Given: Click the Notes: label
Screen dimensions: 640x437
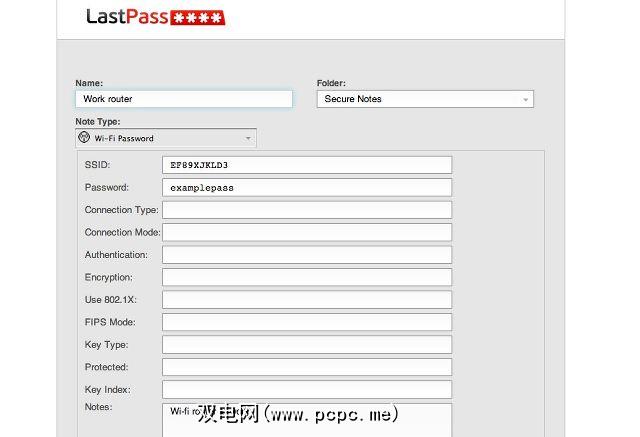Looking at the screenshot, I should pos(98,407).
